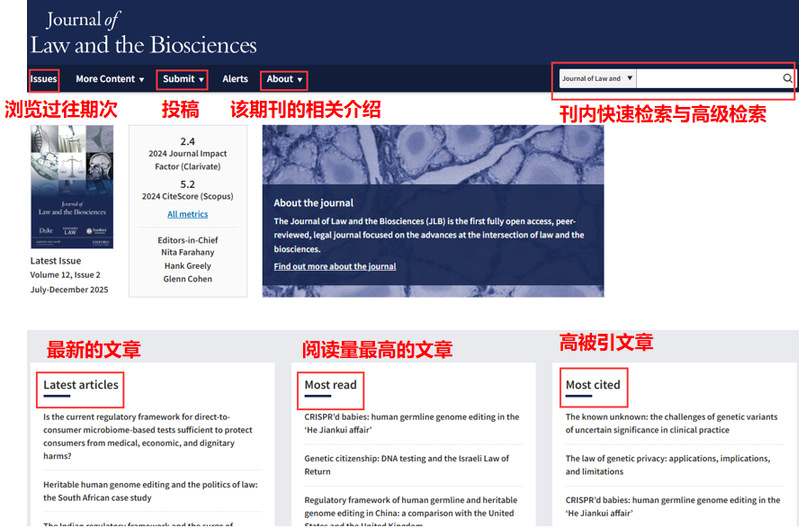
Task: Open Journal of Law and Biosciences logo
Action: tap(143, 32)
